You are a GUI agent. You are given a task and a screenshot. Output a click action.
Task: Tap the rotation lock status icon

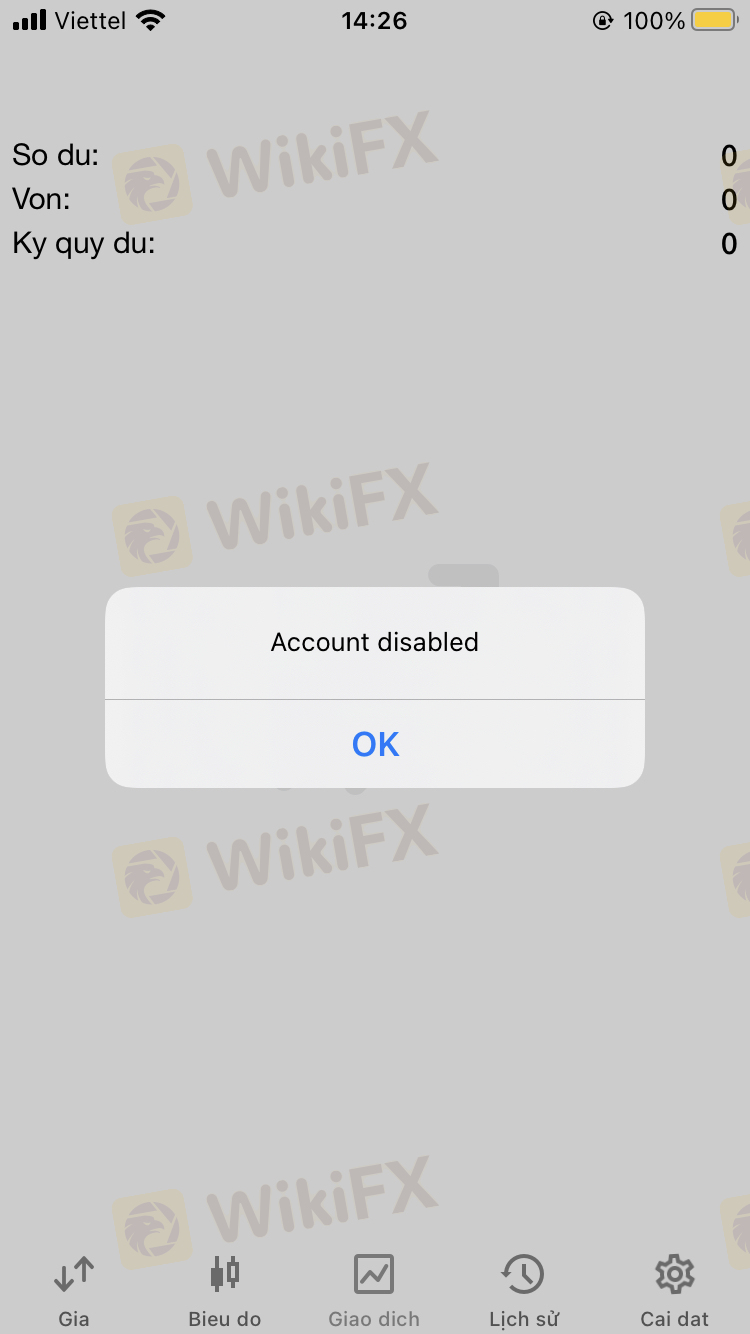pyautogui.click(x=603, y=20)
